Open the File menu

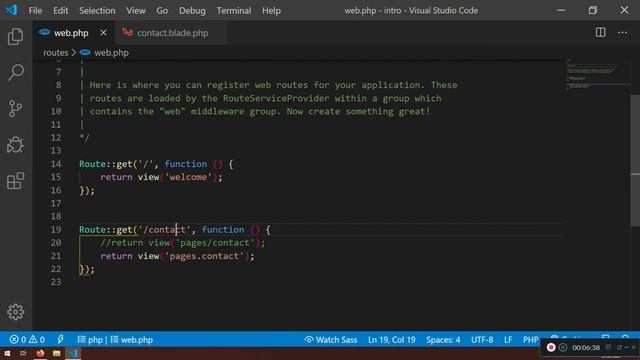[x=35, y=11]
